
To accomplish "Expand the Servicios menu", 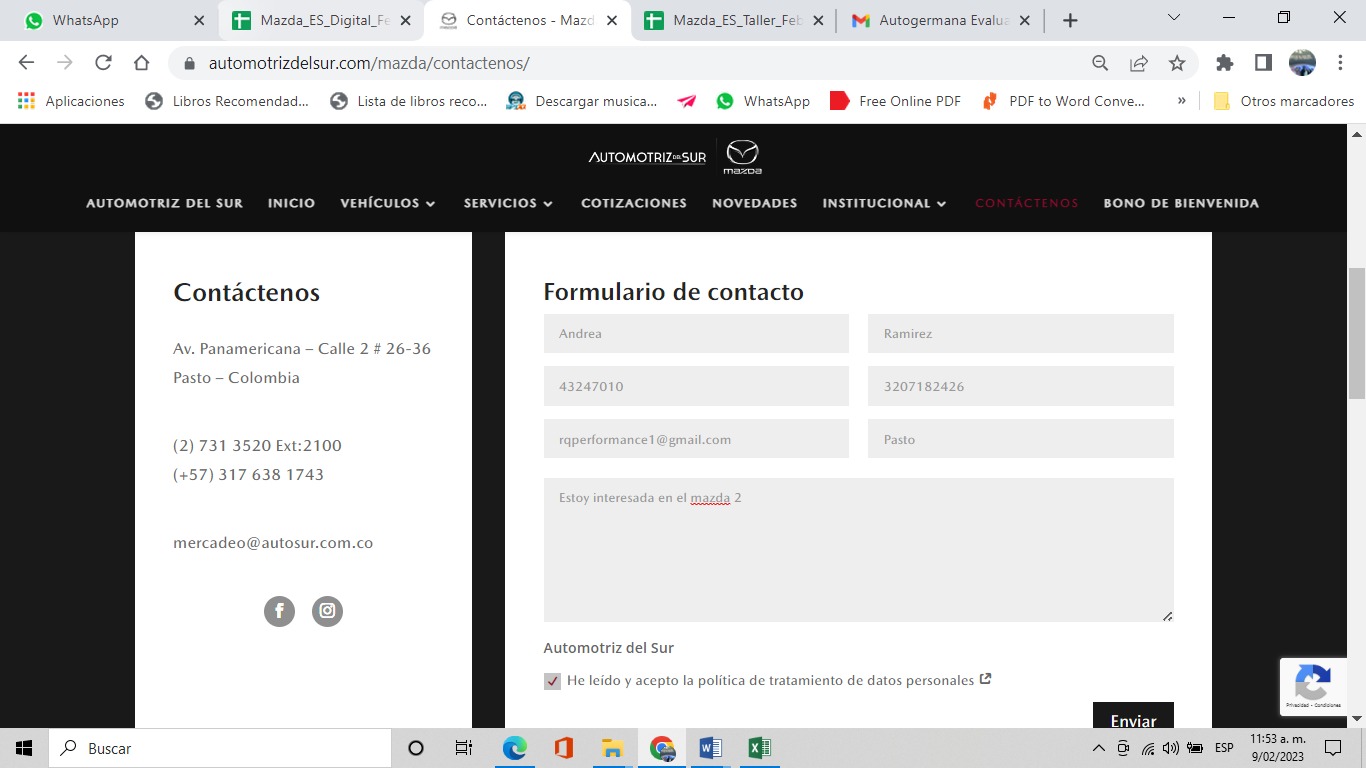I will tap(508, 203).
